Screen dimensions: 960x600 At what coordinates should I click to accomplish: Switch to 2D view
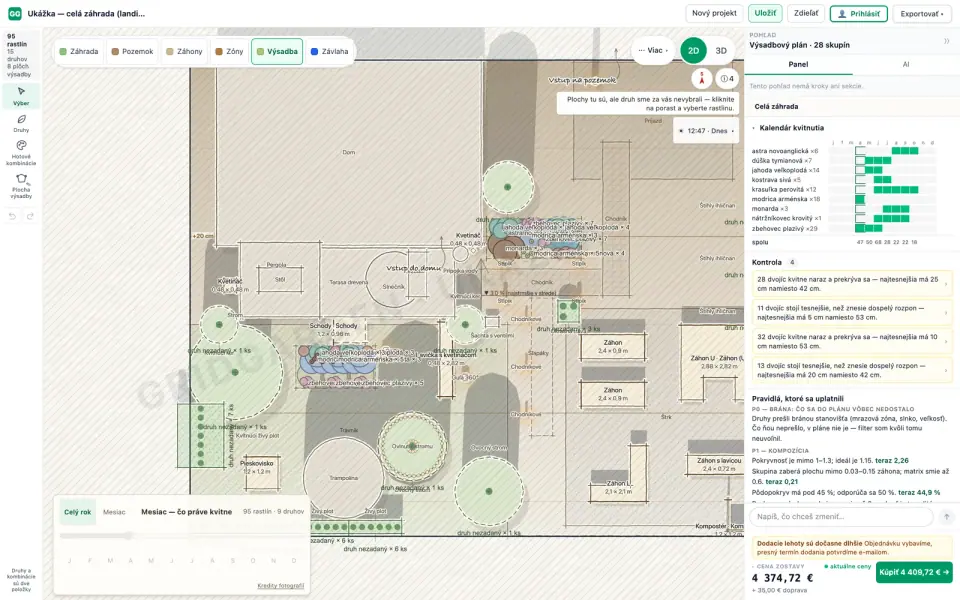[693, 51]
